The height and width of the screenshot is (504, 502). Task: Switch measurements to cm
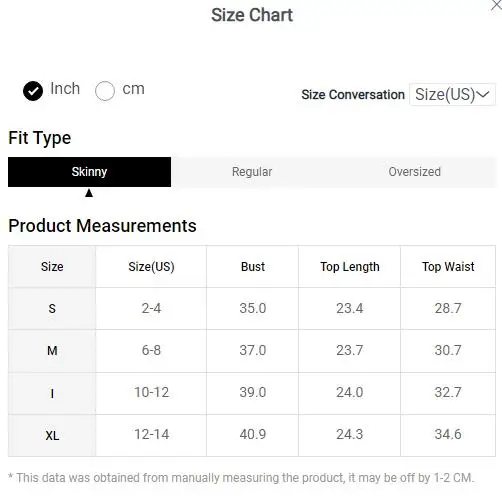coord(105,91)
